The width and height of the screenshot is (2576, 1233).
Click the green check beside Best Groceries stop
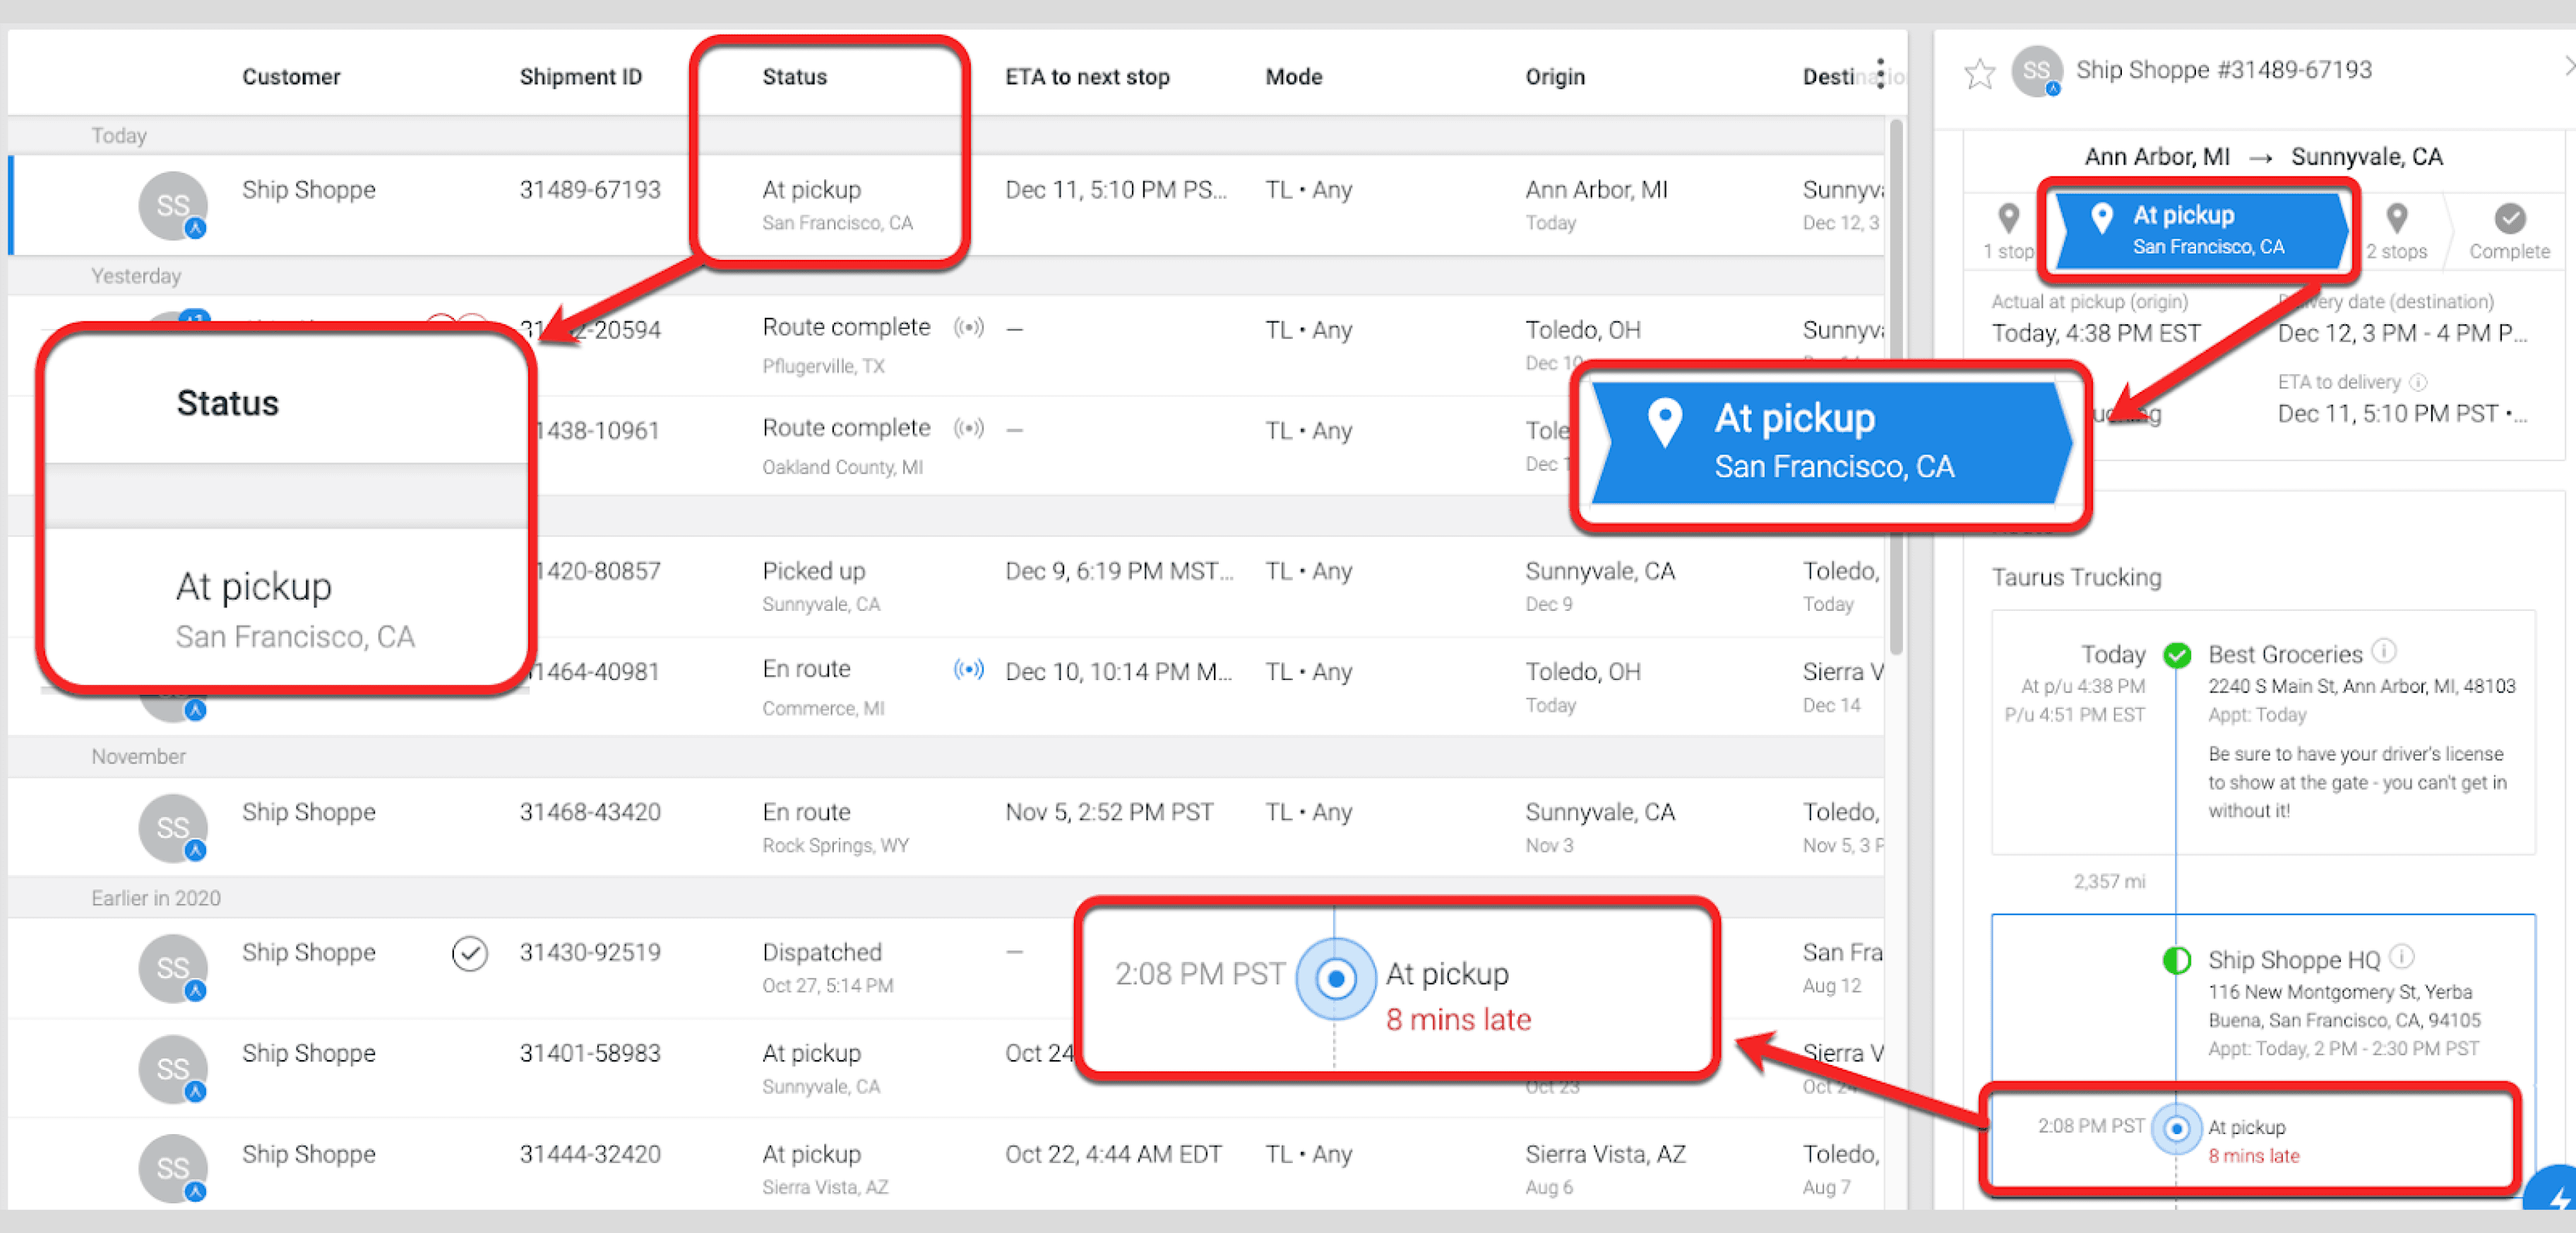(2177, 655)
